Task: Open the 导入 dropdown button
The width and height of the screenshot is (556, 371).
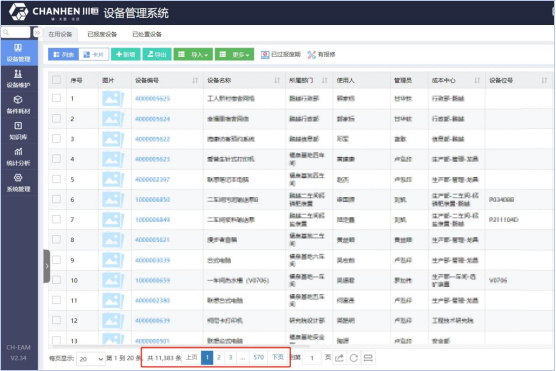Action: (193, 54)
